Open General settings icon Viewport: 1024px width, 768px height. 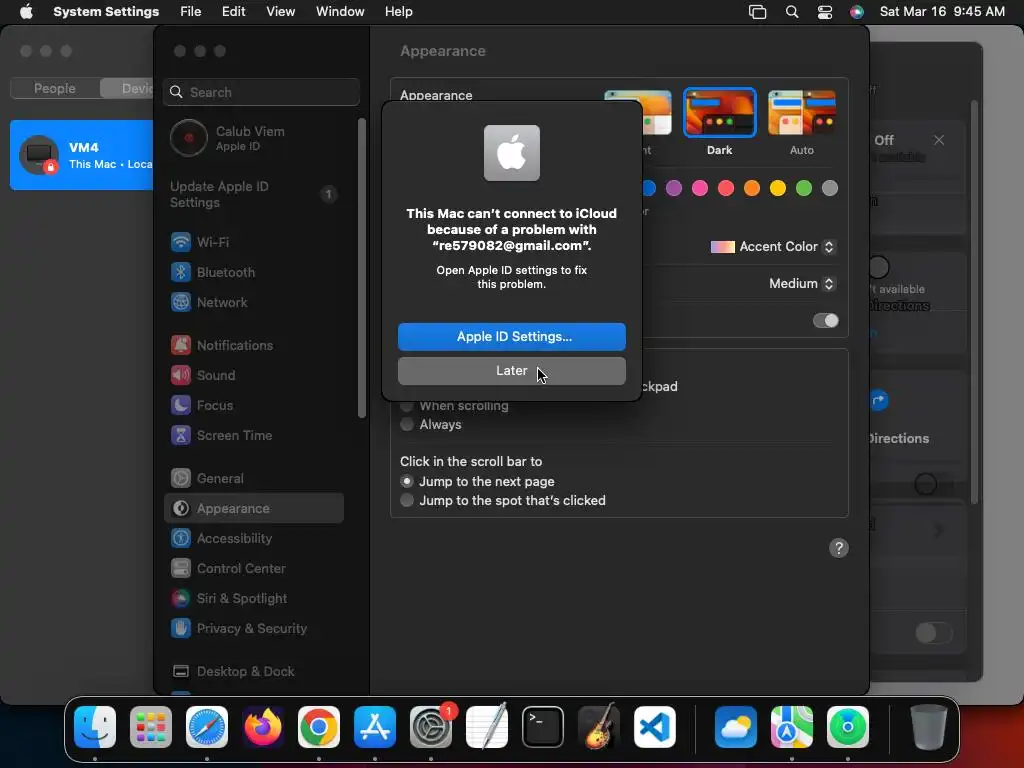click(x=181, y=479)
